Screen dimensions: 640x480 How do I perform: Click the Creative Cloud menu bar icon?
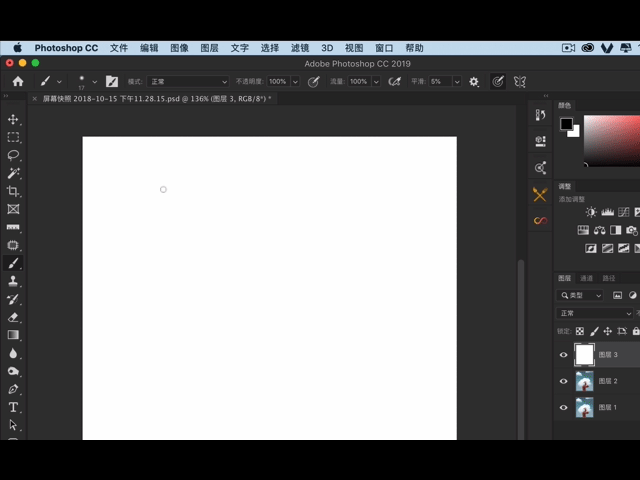587,48
